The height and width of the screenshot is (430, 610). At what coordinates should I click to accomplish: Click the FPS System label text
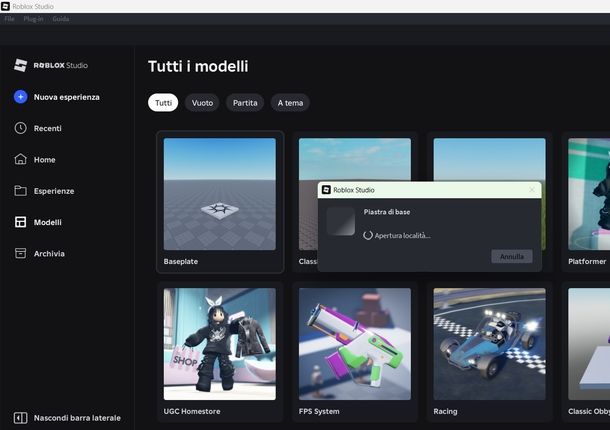(x=319, y=411)
